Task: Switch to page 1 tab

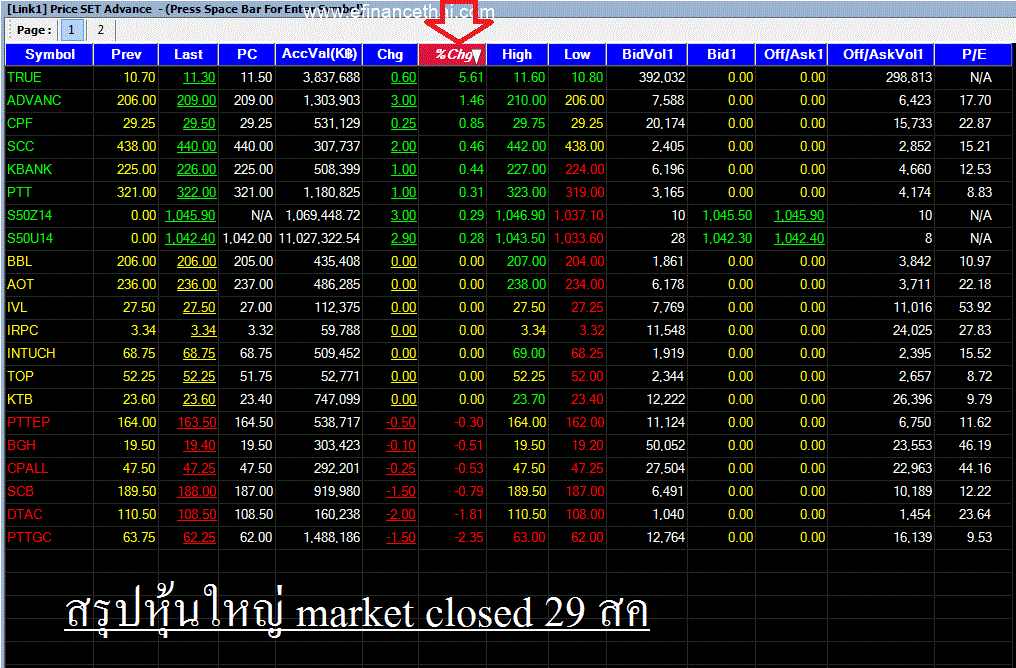Action: (71, 30)
